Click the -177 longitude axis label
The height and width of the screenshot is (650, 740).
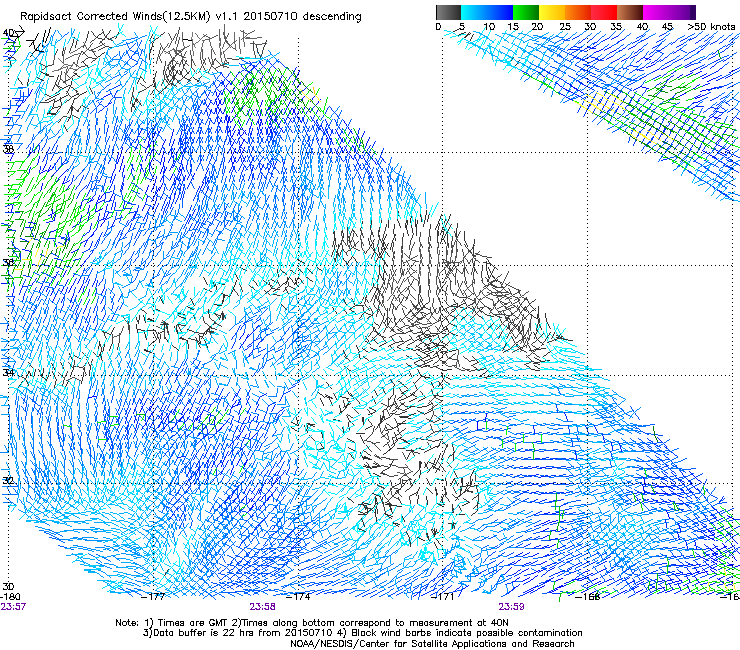pyautogui.click(x=153, y=597)
